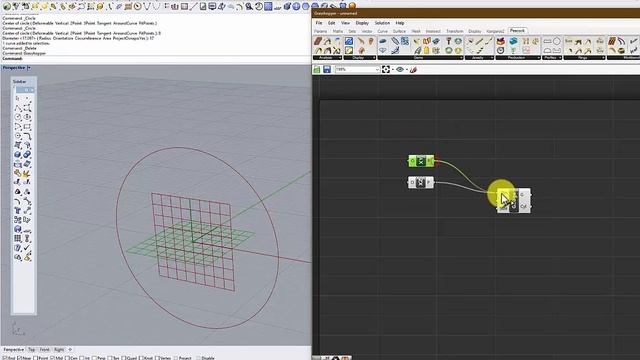
Task: Pick the brown plank icon in Analysis panel
Action: click(x=318, y=41)
